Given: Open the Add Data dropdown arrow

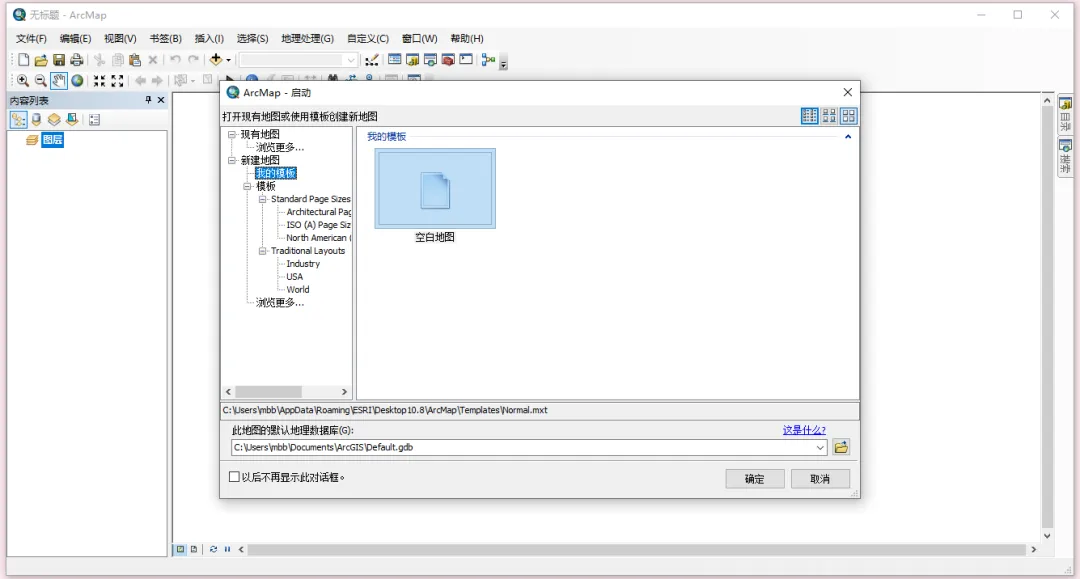Looking at the screenshot, I should (x=229, y=60).
